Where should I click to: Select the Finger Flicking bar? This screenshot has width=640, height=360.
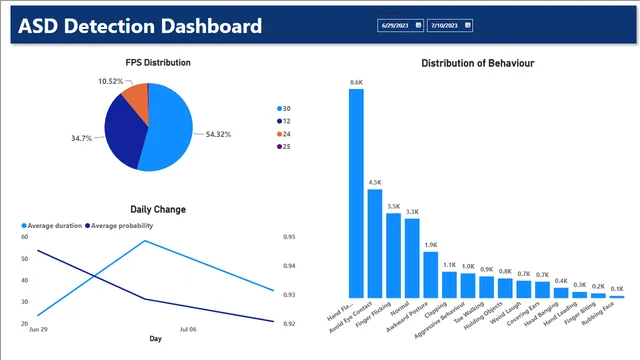point(393,255)
